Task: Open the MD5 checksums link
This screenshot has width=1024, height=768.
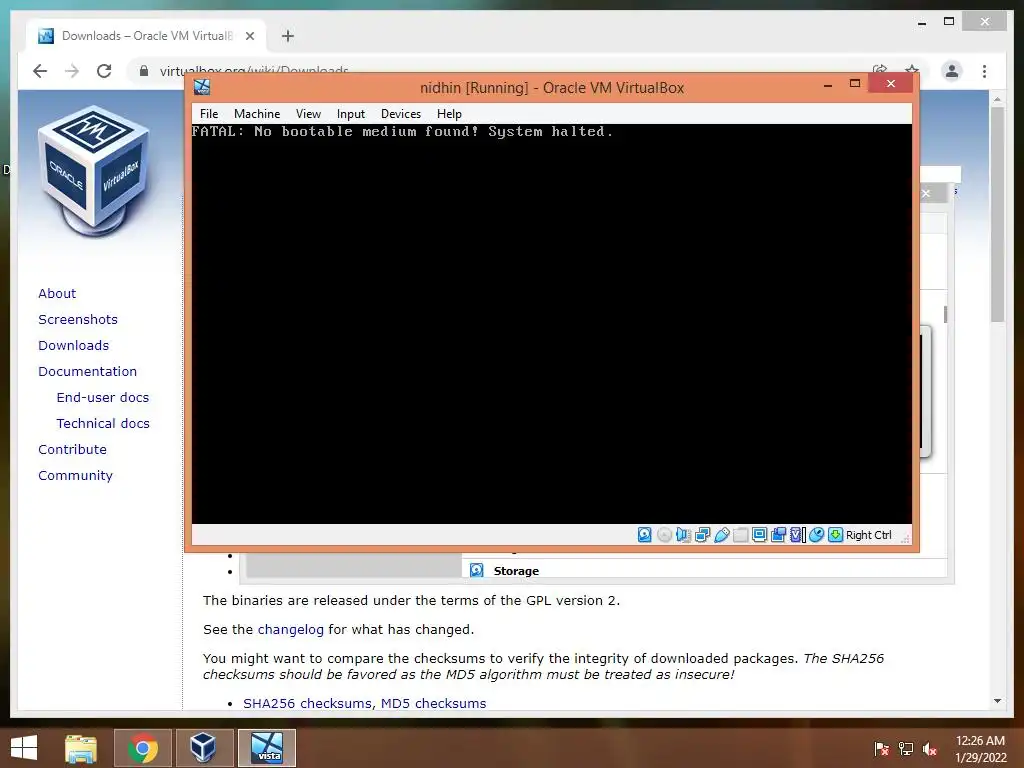Action: click(x=434, y=703)
